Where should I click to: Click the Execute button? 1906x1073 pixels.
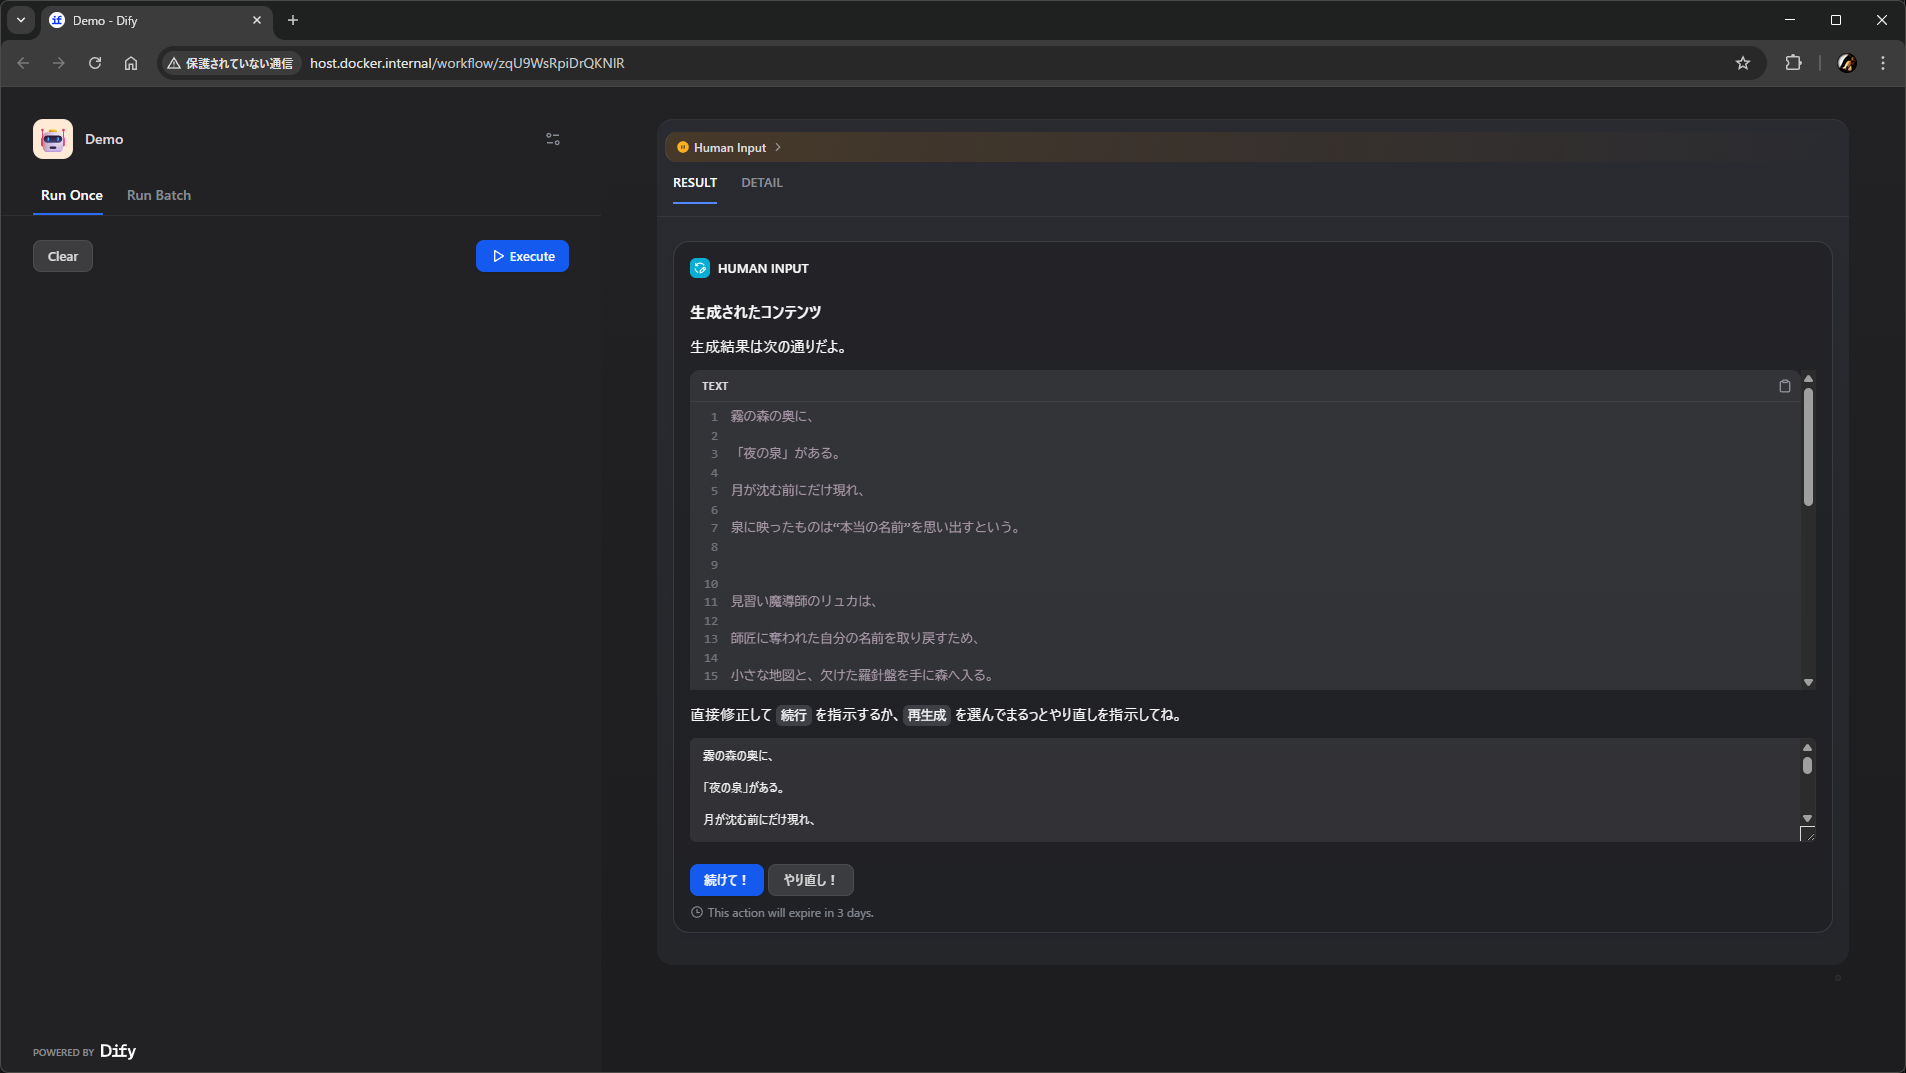point(522,256)
